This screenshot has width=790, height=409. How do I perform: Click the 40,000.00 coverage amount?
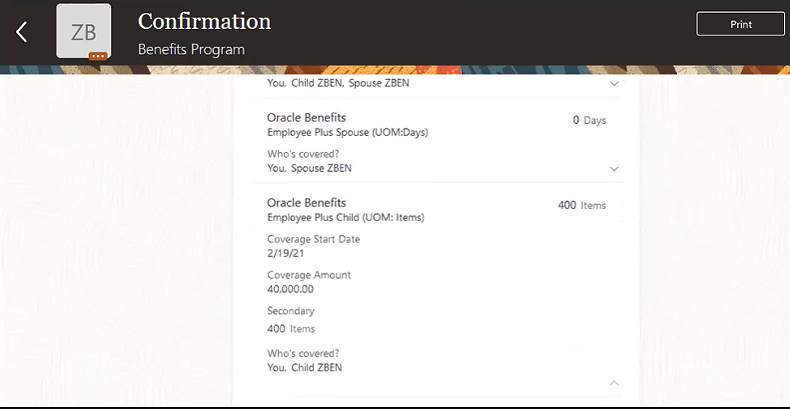click(x=290, y=289)
